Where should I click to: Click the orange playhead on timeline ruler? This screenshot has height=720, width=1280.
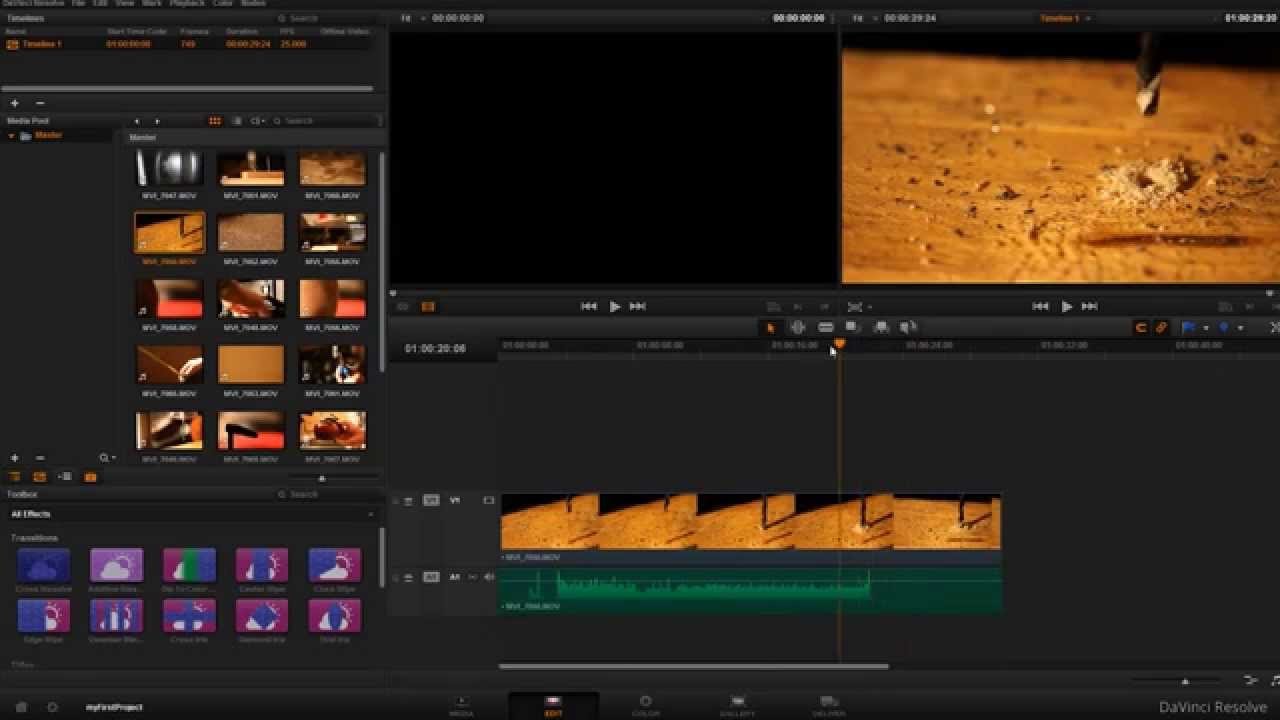coord(839,345)
